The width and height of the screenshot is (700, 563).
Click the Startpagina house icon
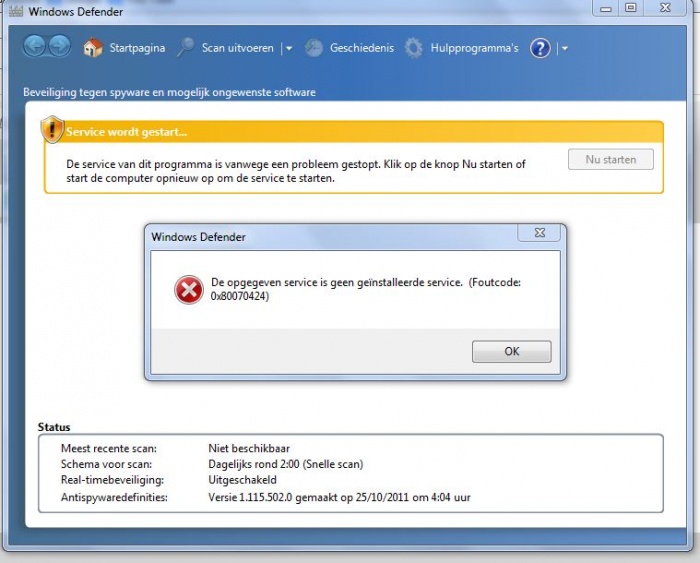[x=92, y=48]
